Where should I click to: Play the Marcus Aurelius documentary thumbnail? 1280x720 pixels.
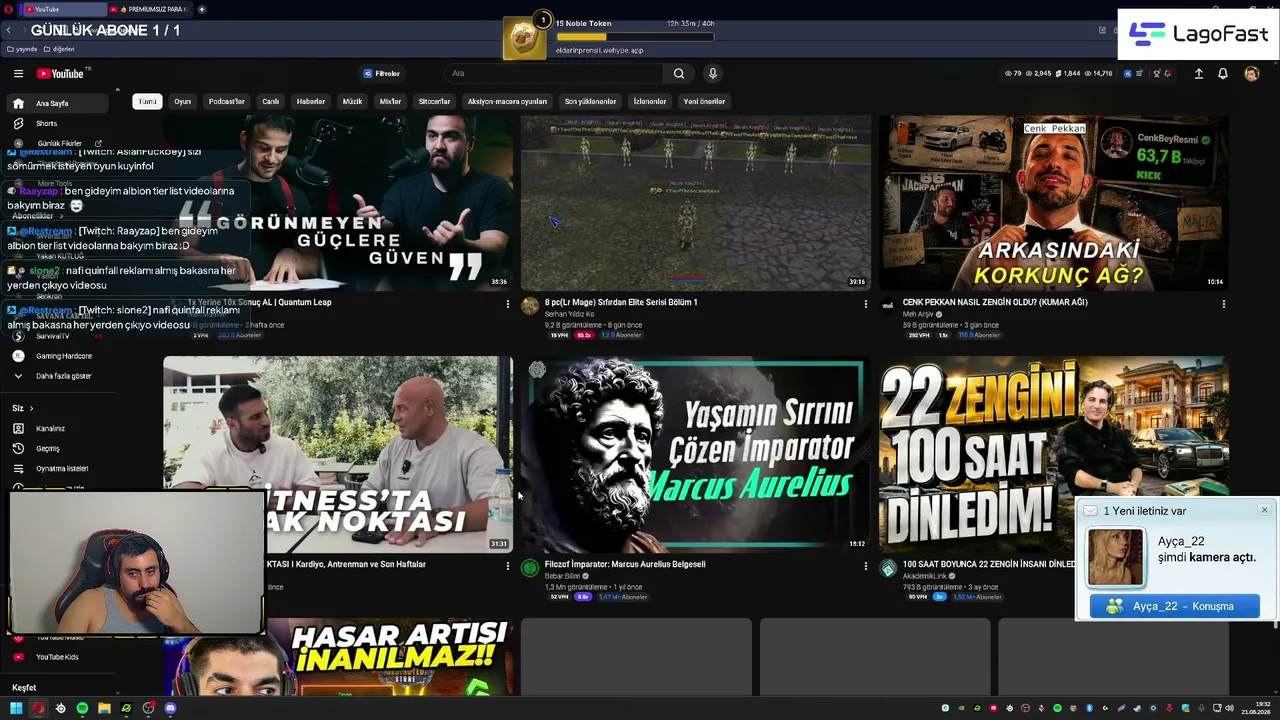(x=696, y=454)
